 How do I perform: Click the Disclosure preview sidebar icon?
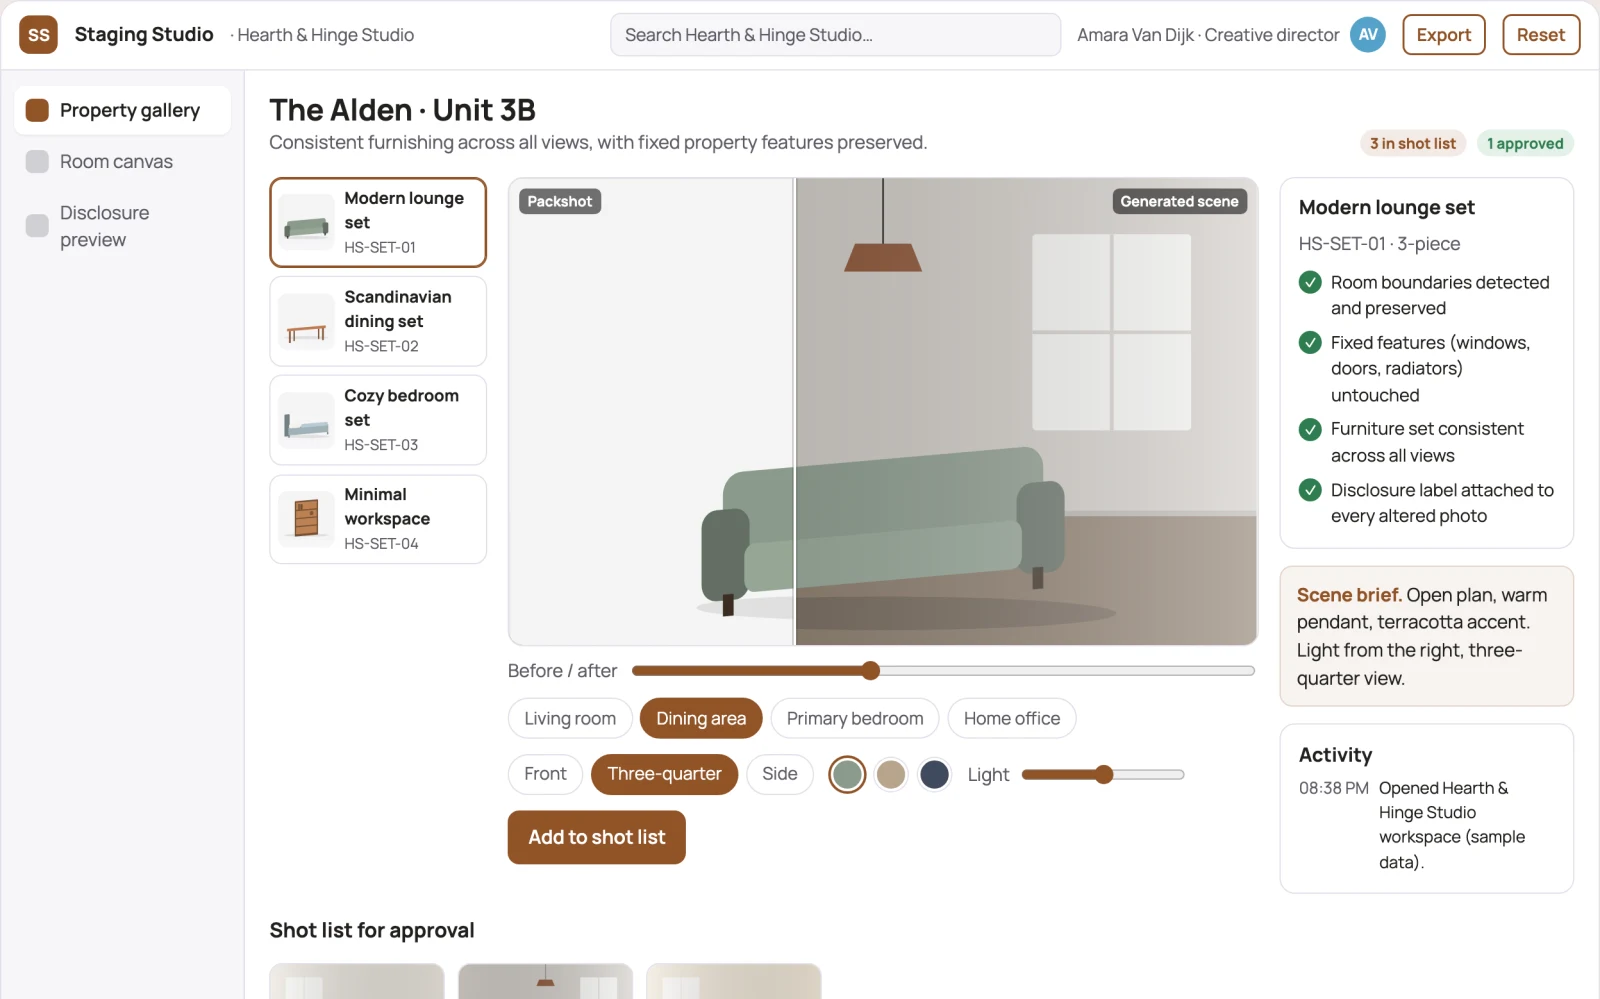(37, 226)
